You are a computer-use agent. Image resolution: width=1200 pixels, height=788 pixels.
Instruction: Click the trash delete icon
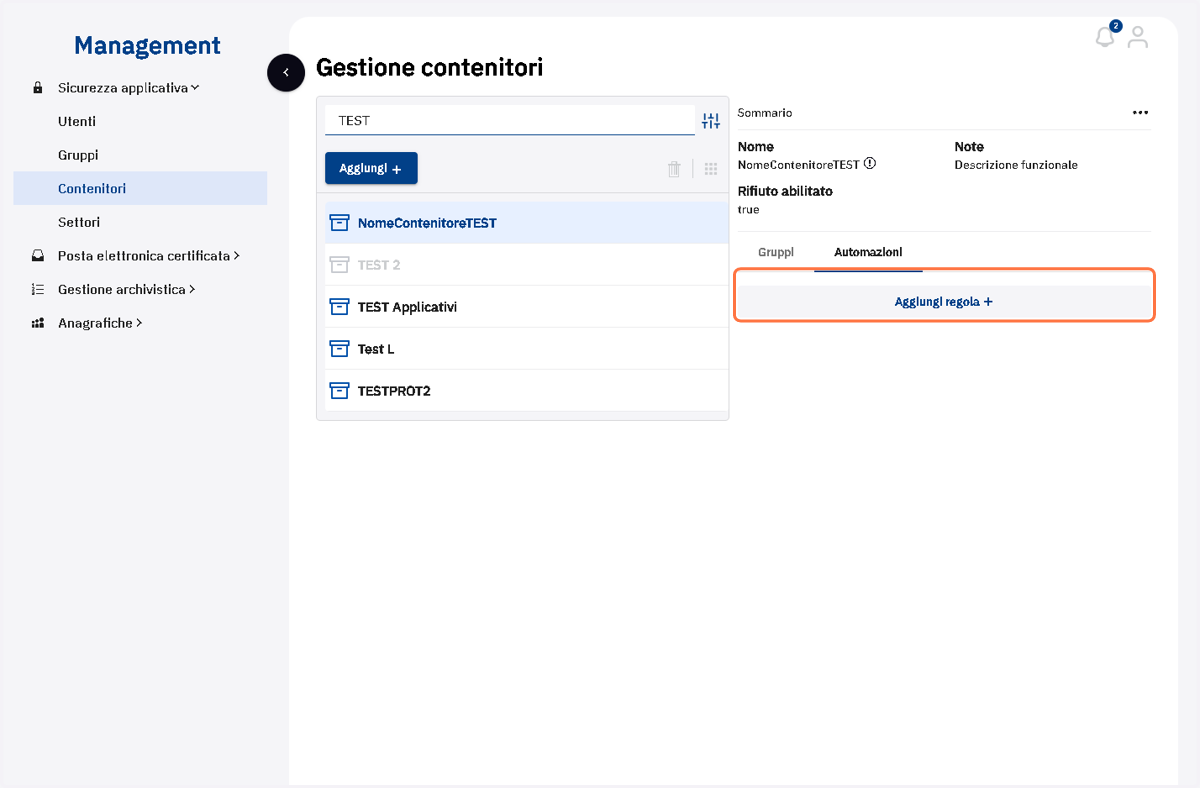point(674,169)
